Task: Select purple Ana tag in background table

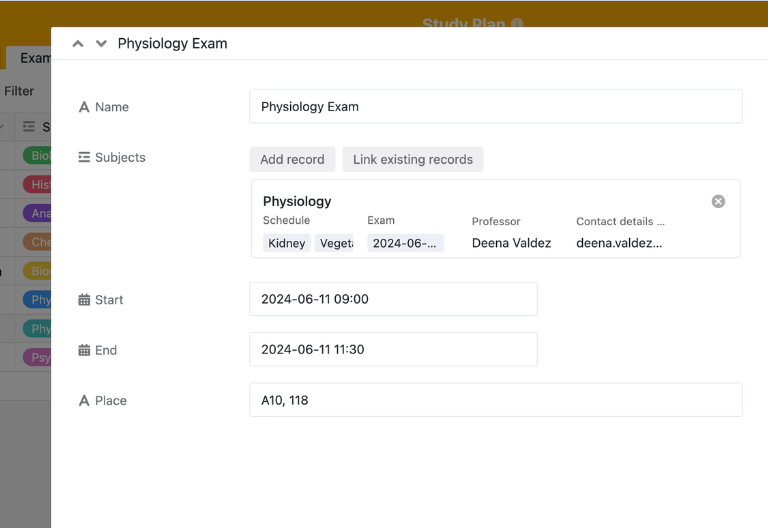Action: click(37, 213)
